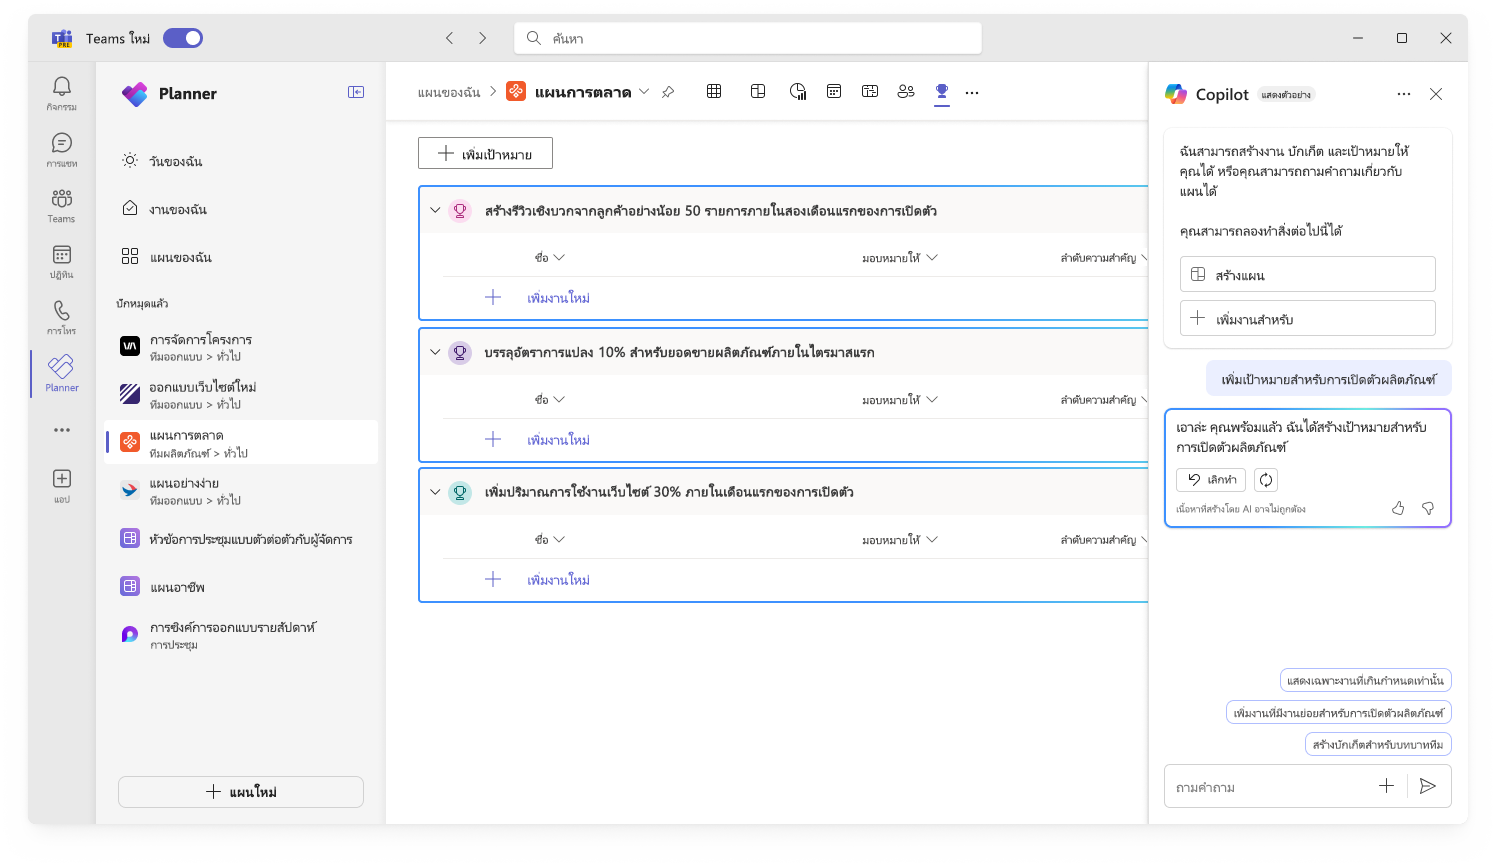Open the People view icon

906,91
